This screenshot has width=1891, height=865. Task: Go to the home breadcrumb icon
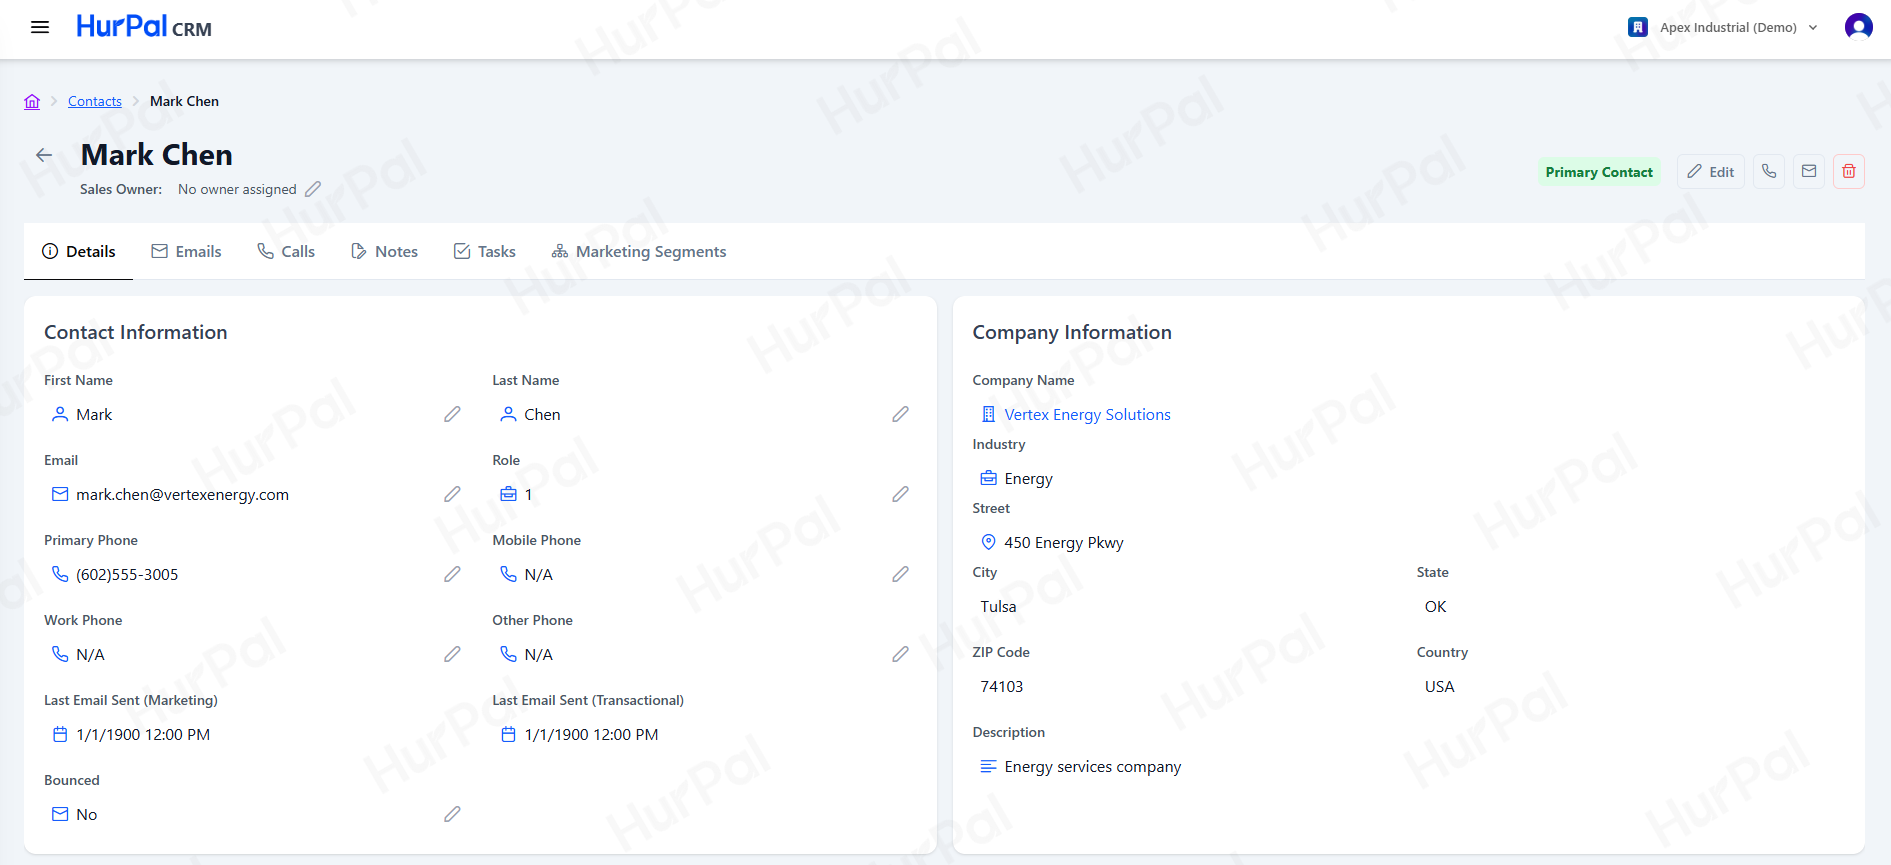pyautogui.click(x=32, y=101)
